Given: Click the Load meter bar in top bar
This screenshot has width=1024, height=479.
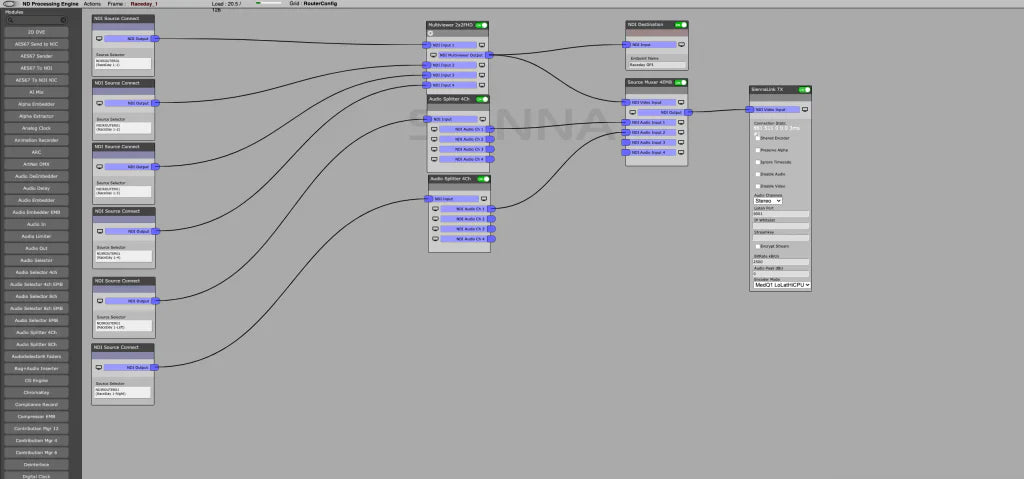Looking at the screenshot, I should pos(268,3).
